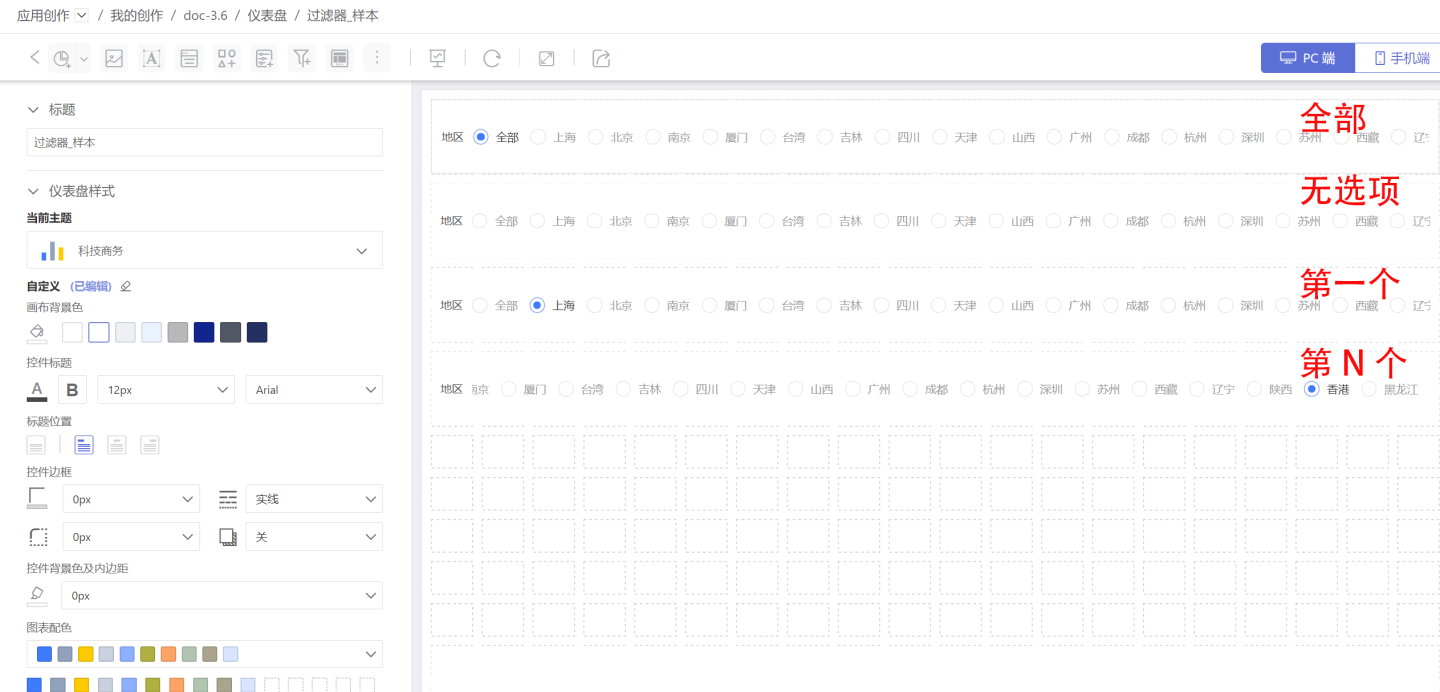The image size is (1440, 692).
Task: Open the three-dot more options menu
Action: point(376,58)
